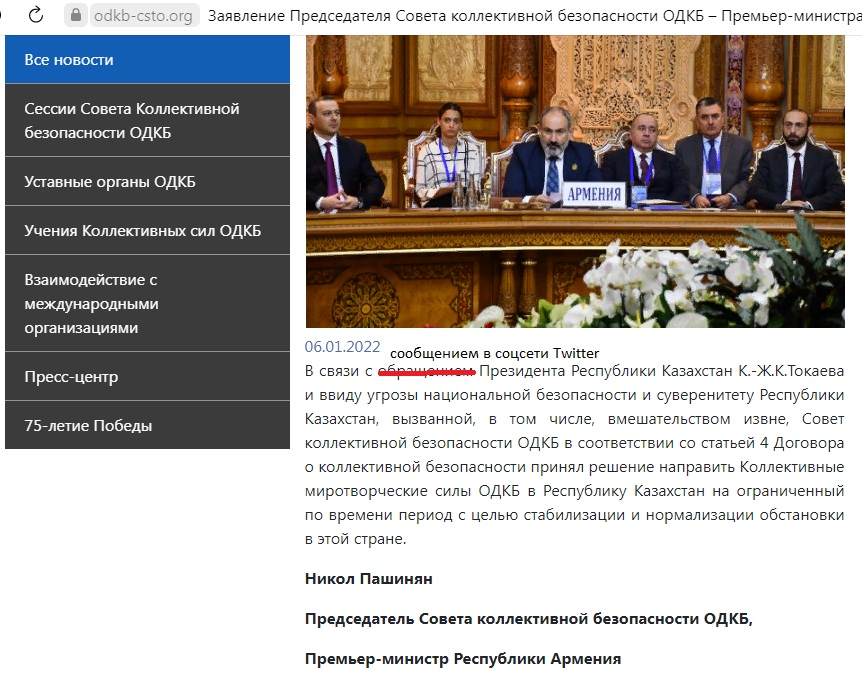Click the АРМЕНИЯ nameplate in the photo
Viewport: 862px width, 678px height.
593,194
